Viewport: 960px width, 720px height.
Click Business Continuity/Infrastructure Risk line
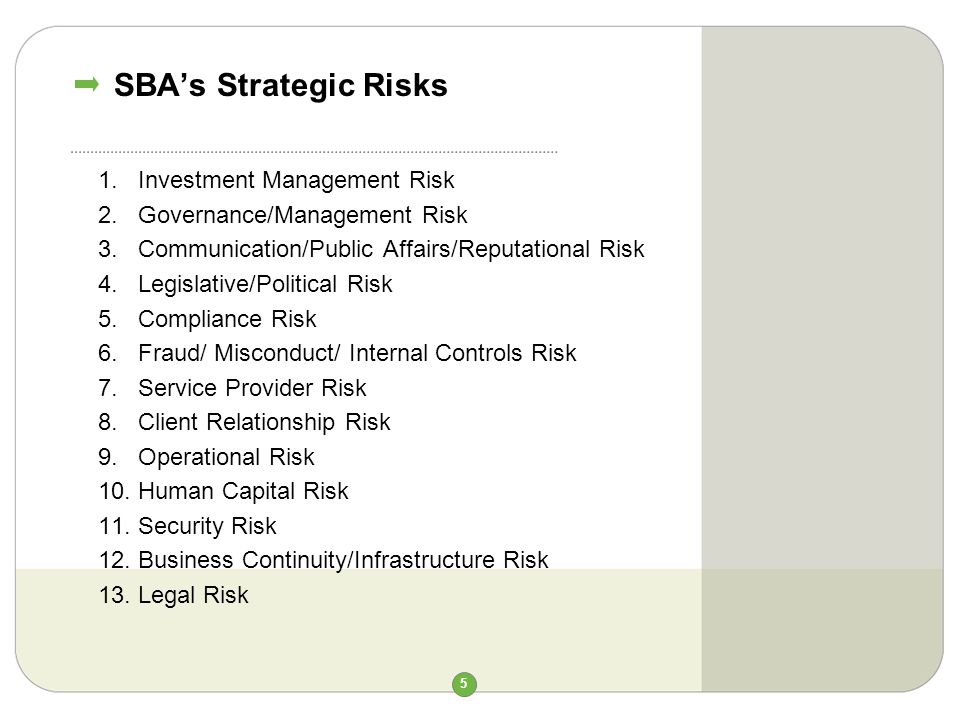click(x=343, y=560)
